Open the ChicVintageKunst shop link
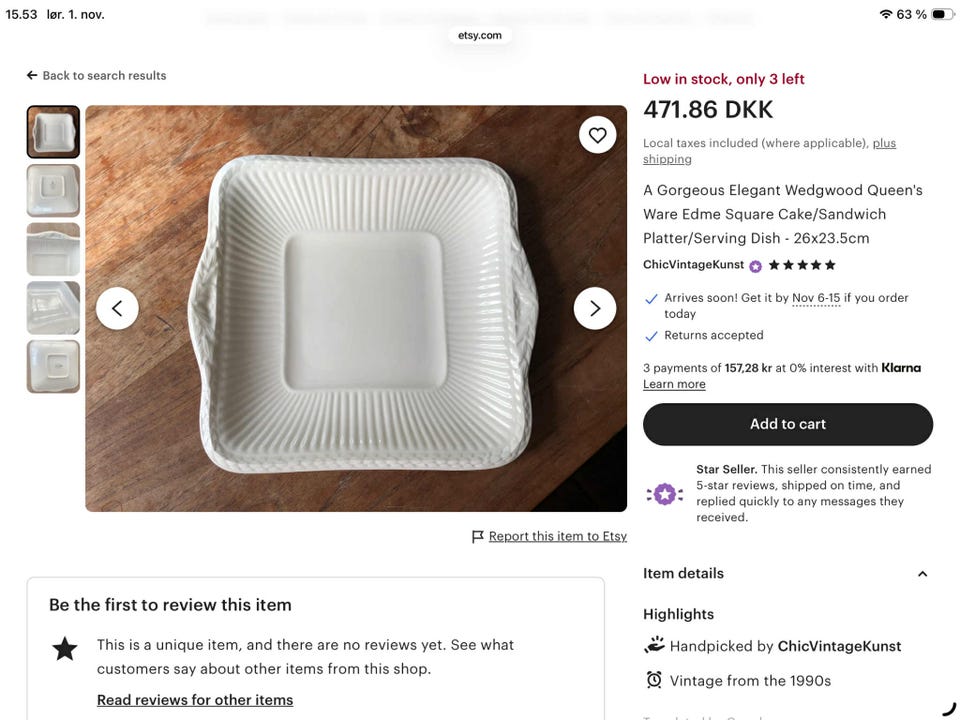 point(693,265)
